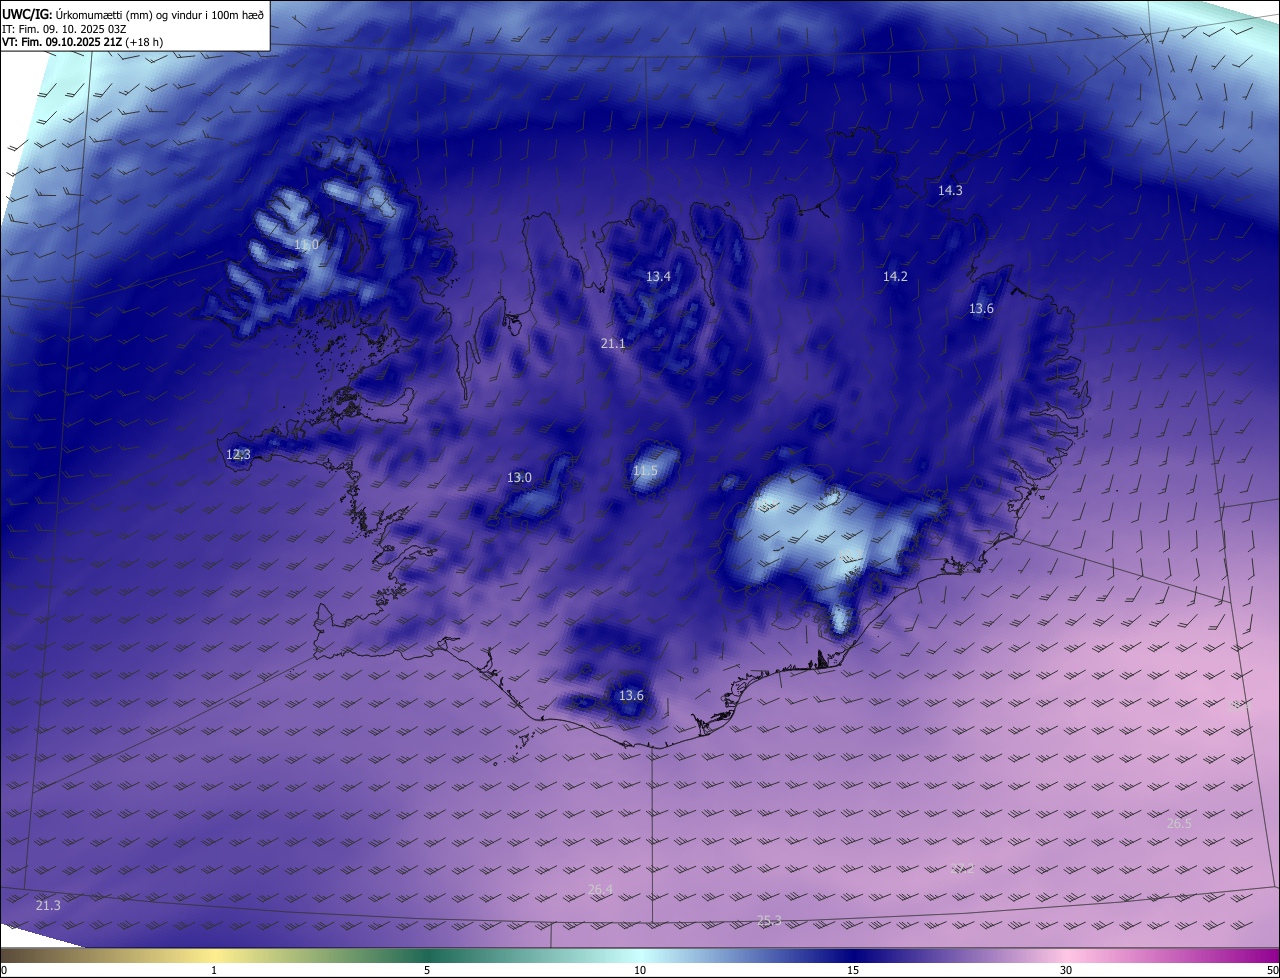Select the 12.3 value at Snæfellsnes tip
This screenshot has height=978, width=1280.
pyautogui.click(x=238, y=454)
